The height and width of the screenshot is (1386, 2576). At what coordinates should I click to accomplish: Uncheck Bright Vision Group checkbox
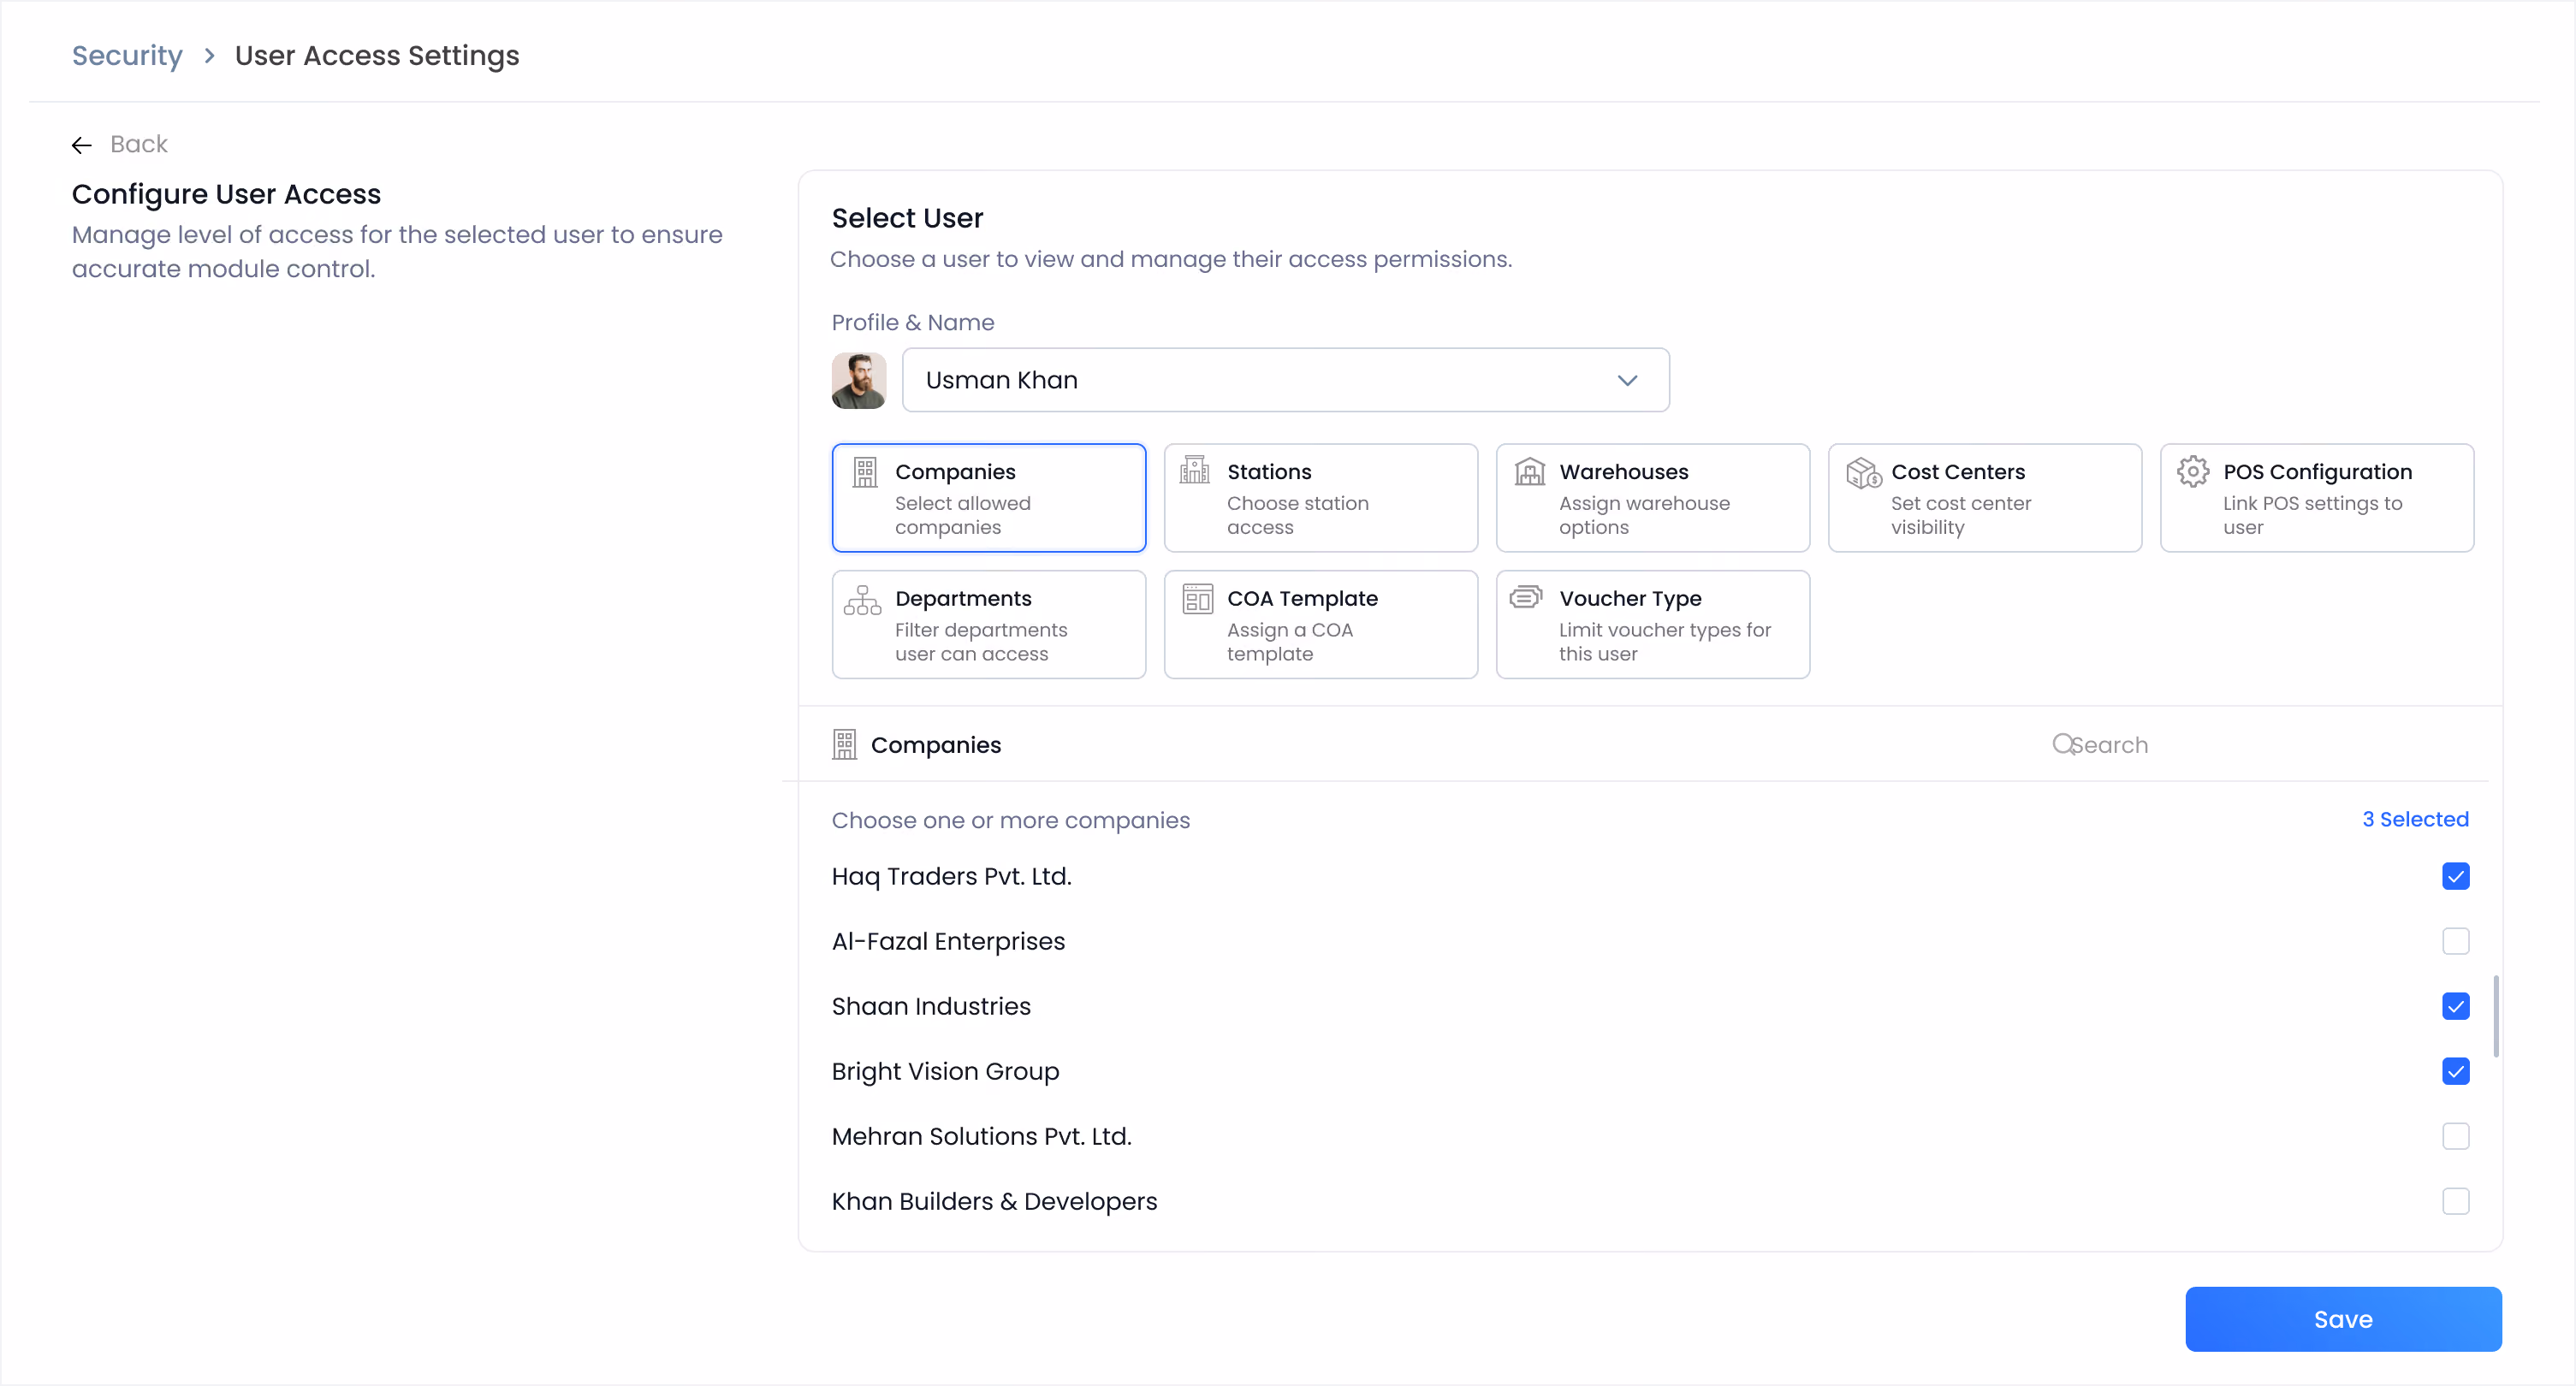pos(2455,1072)
